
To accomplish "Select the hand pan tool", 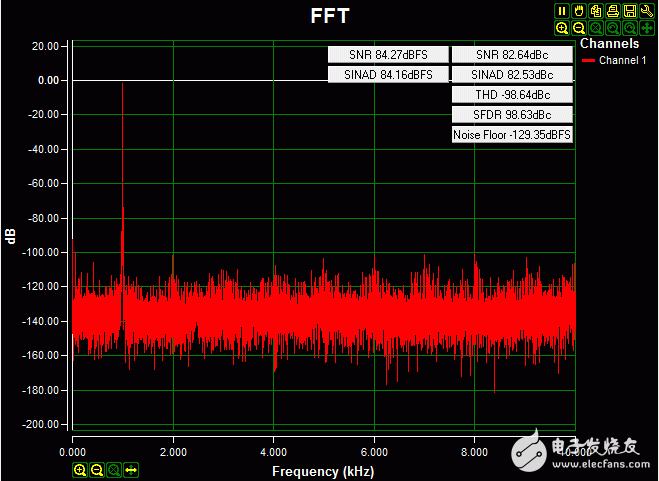I will [579, 11].
